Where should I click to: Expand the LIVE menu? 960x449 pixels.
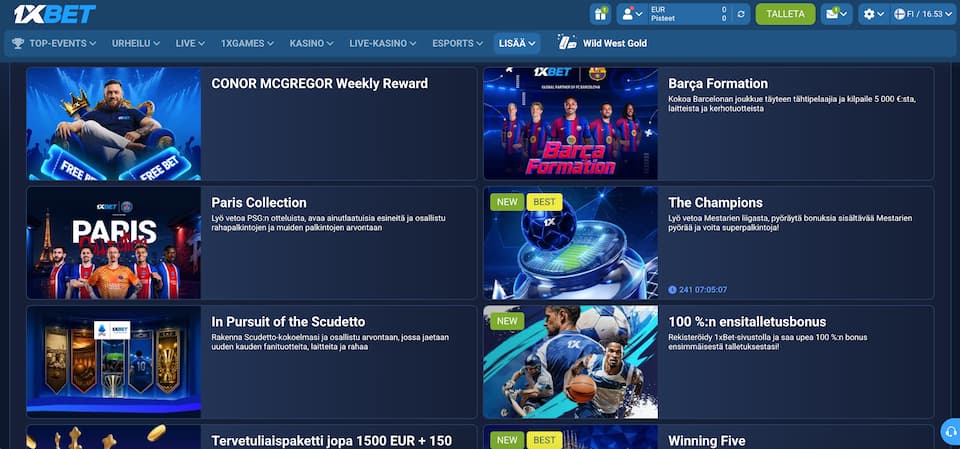pos(190,43)
